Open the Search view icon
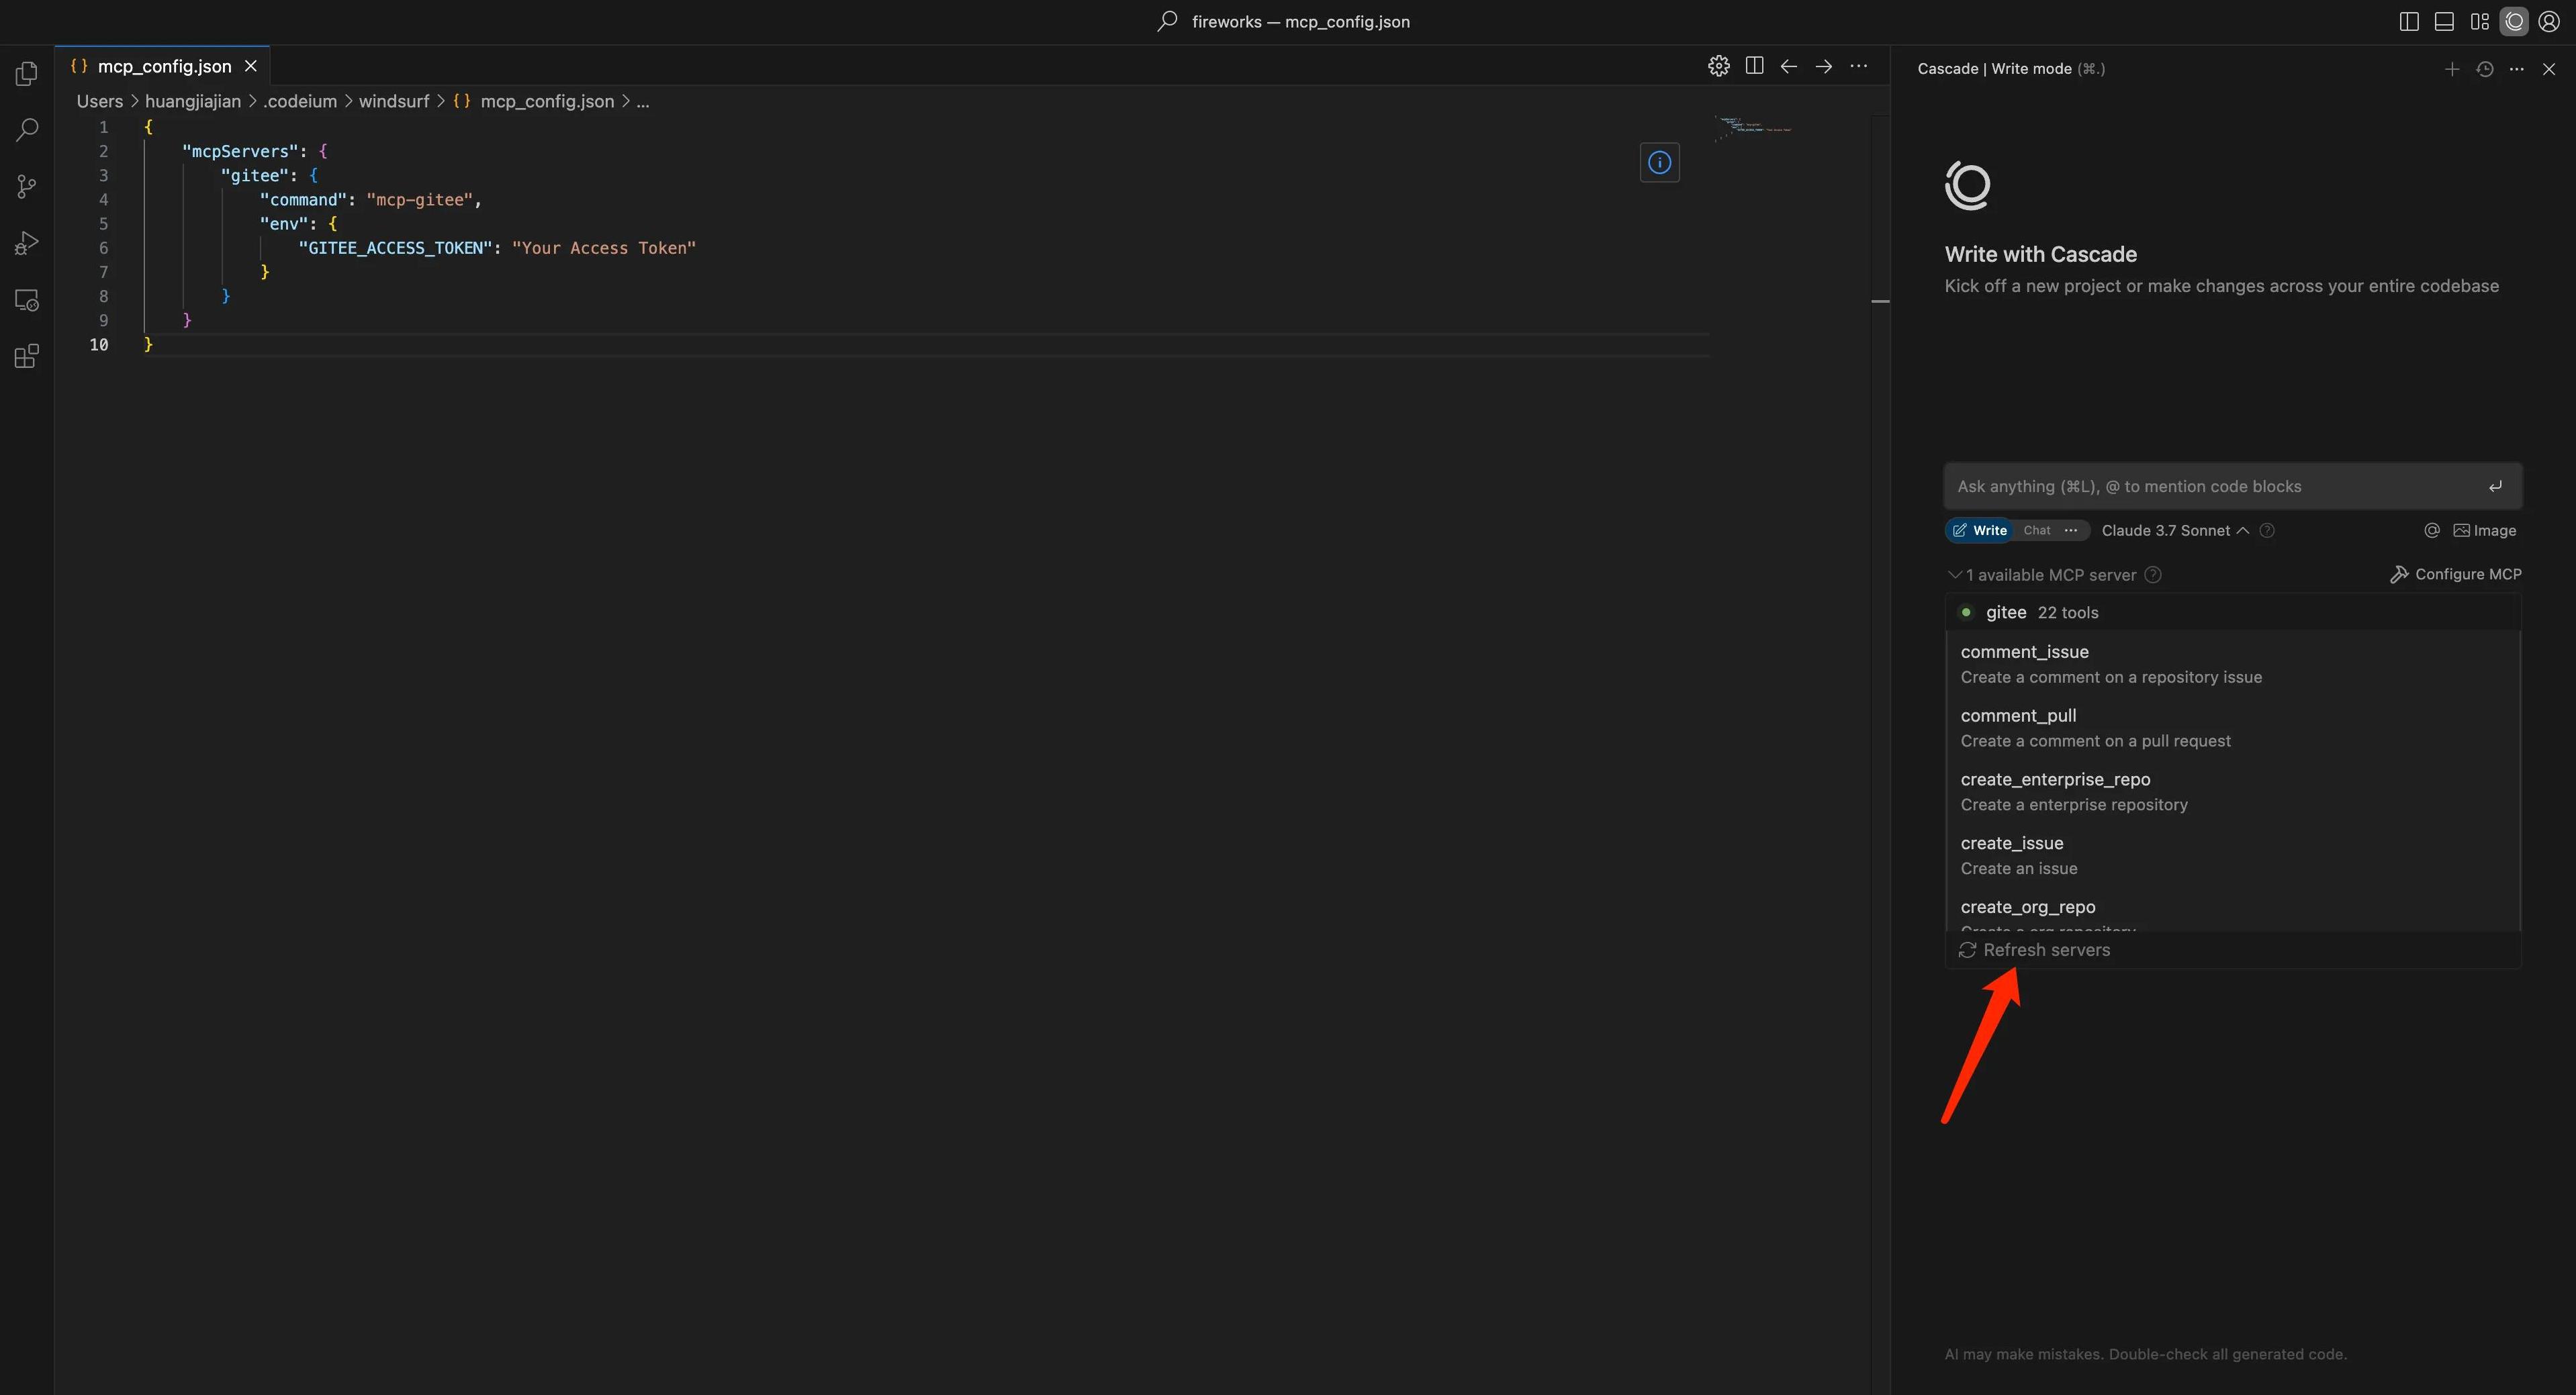This screenshot has width=2576, height=1395. tap(27, 129)
